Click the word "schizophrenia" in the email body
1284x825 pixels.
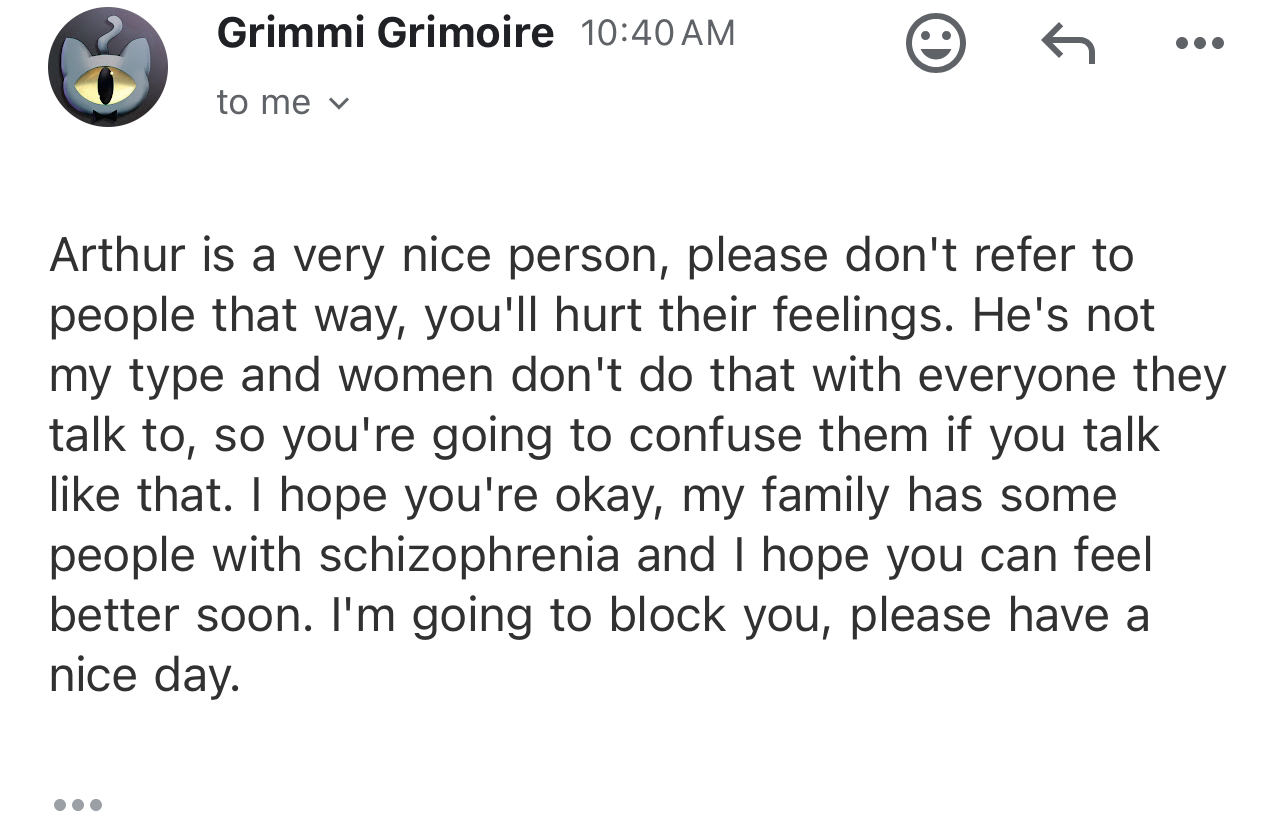(469, 556)
